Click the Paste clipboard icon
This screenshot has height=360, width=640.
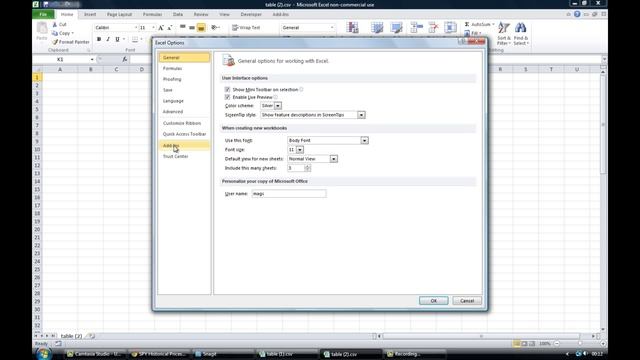coord(42,28)
